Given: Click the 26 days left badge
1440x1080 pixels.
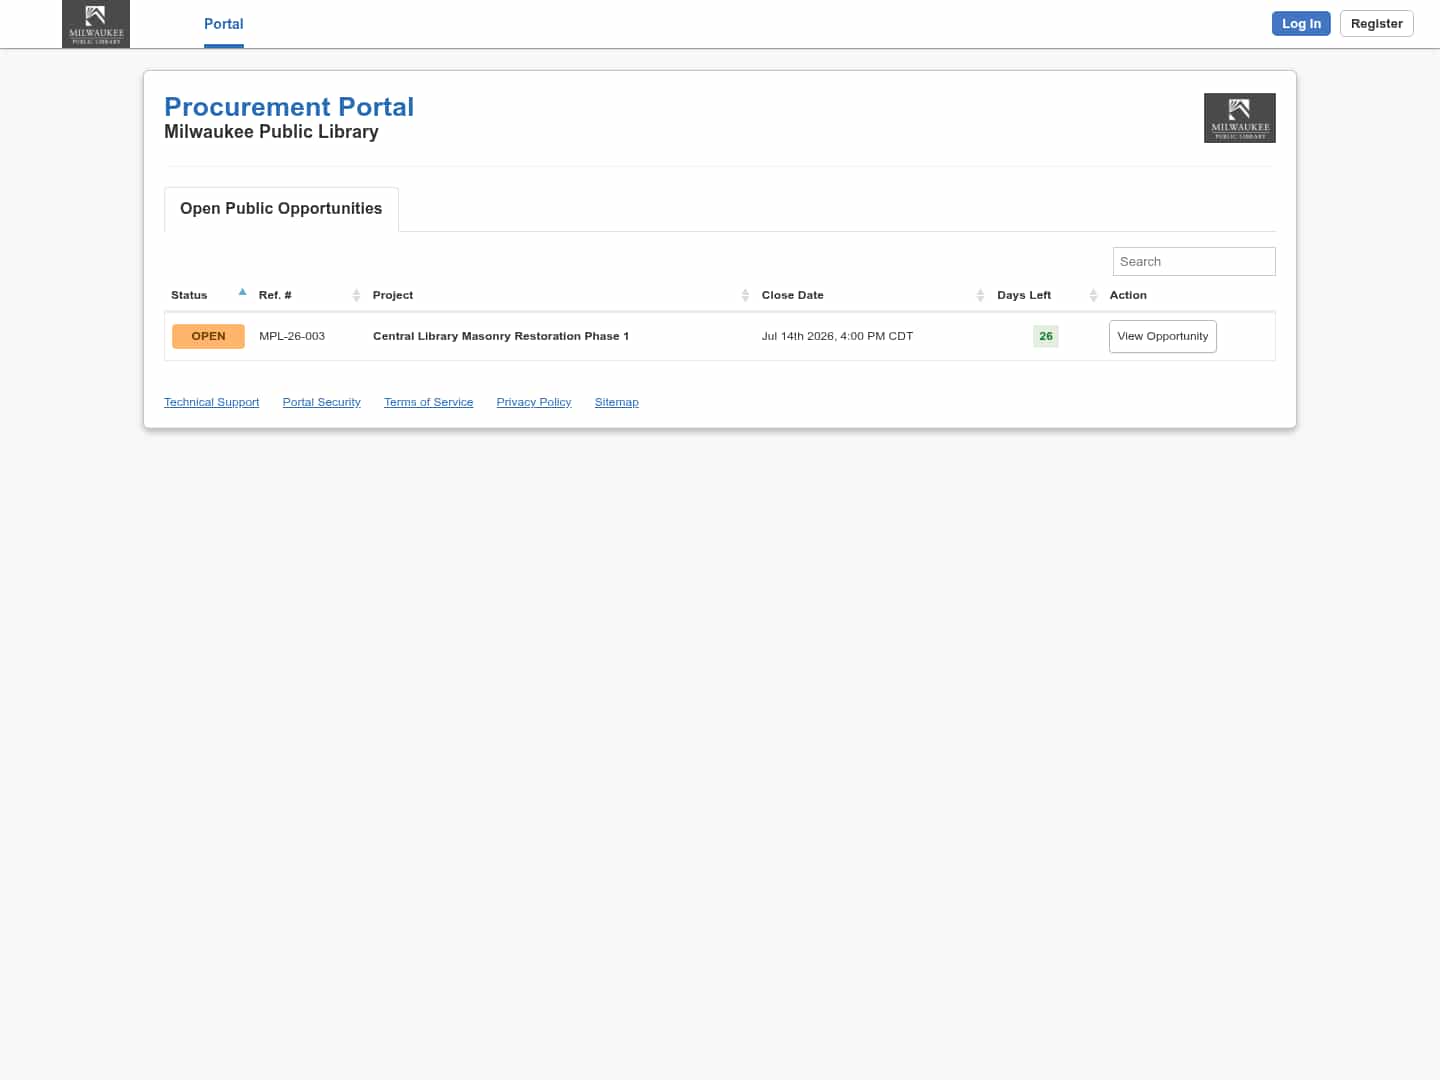Looking at the screenshot, I should [1046, 336].
